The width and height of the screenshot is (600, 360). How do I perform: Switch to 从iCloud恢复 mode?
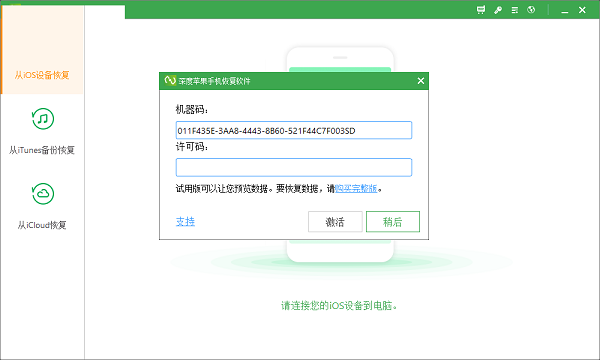pyautogui.click(x=42, y=225)
